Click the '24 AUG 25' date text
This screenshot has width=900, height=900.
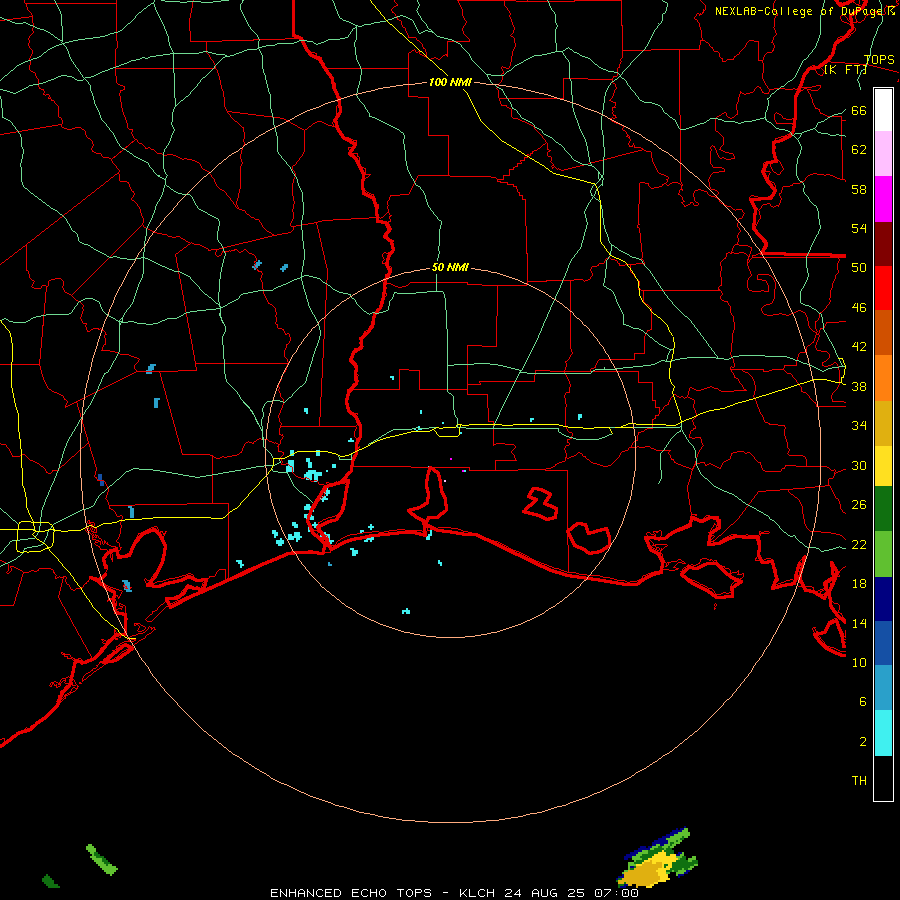tap(544, 893)
